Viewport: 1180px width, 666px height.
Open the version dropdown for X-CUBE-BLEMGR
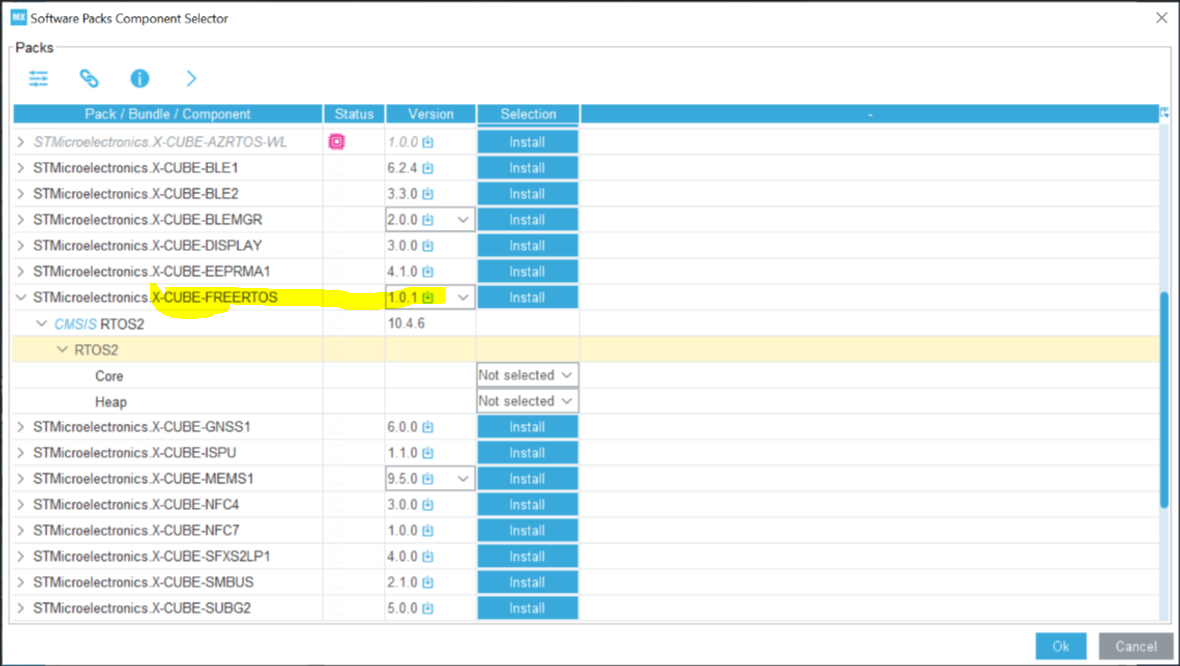463,219
